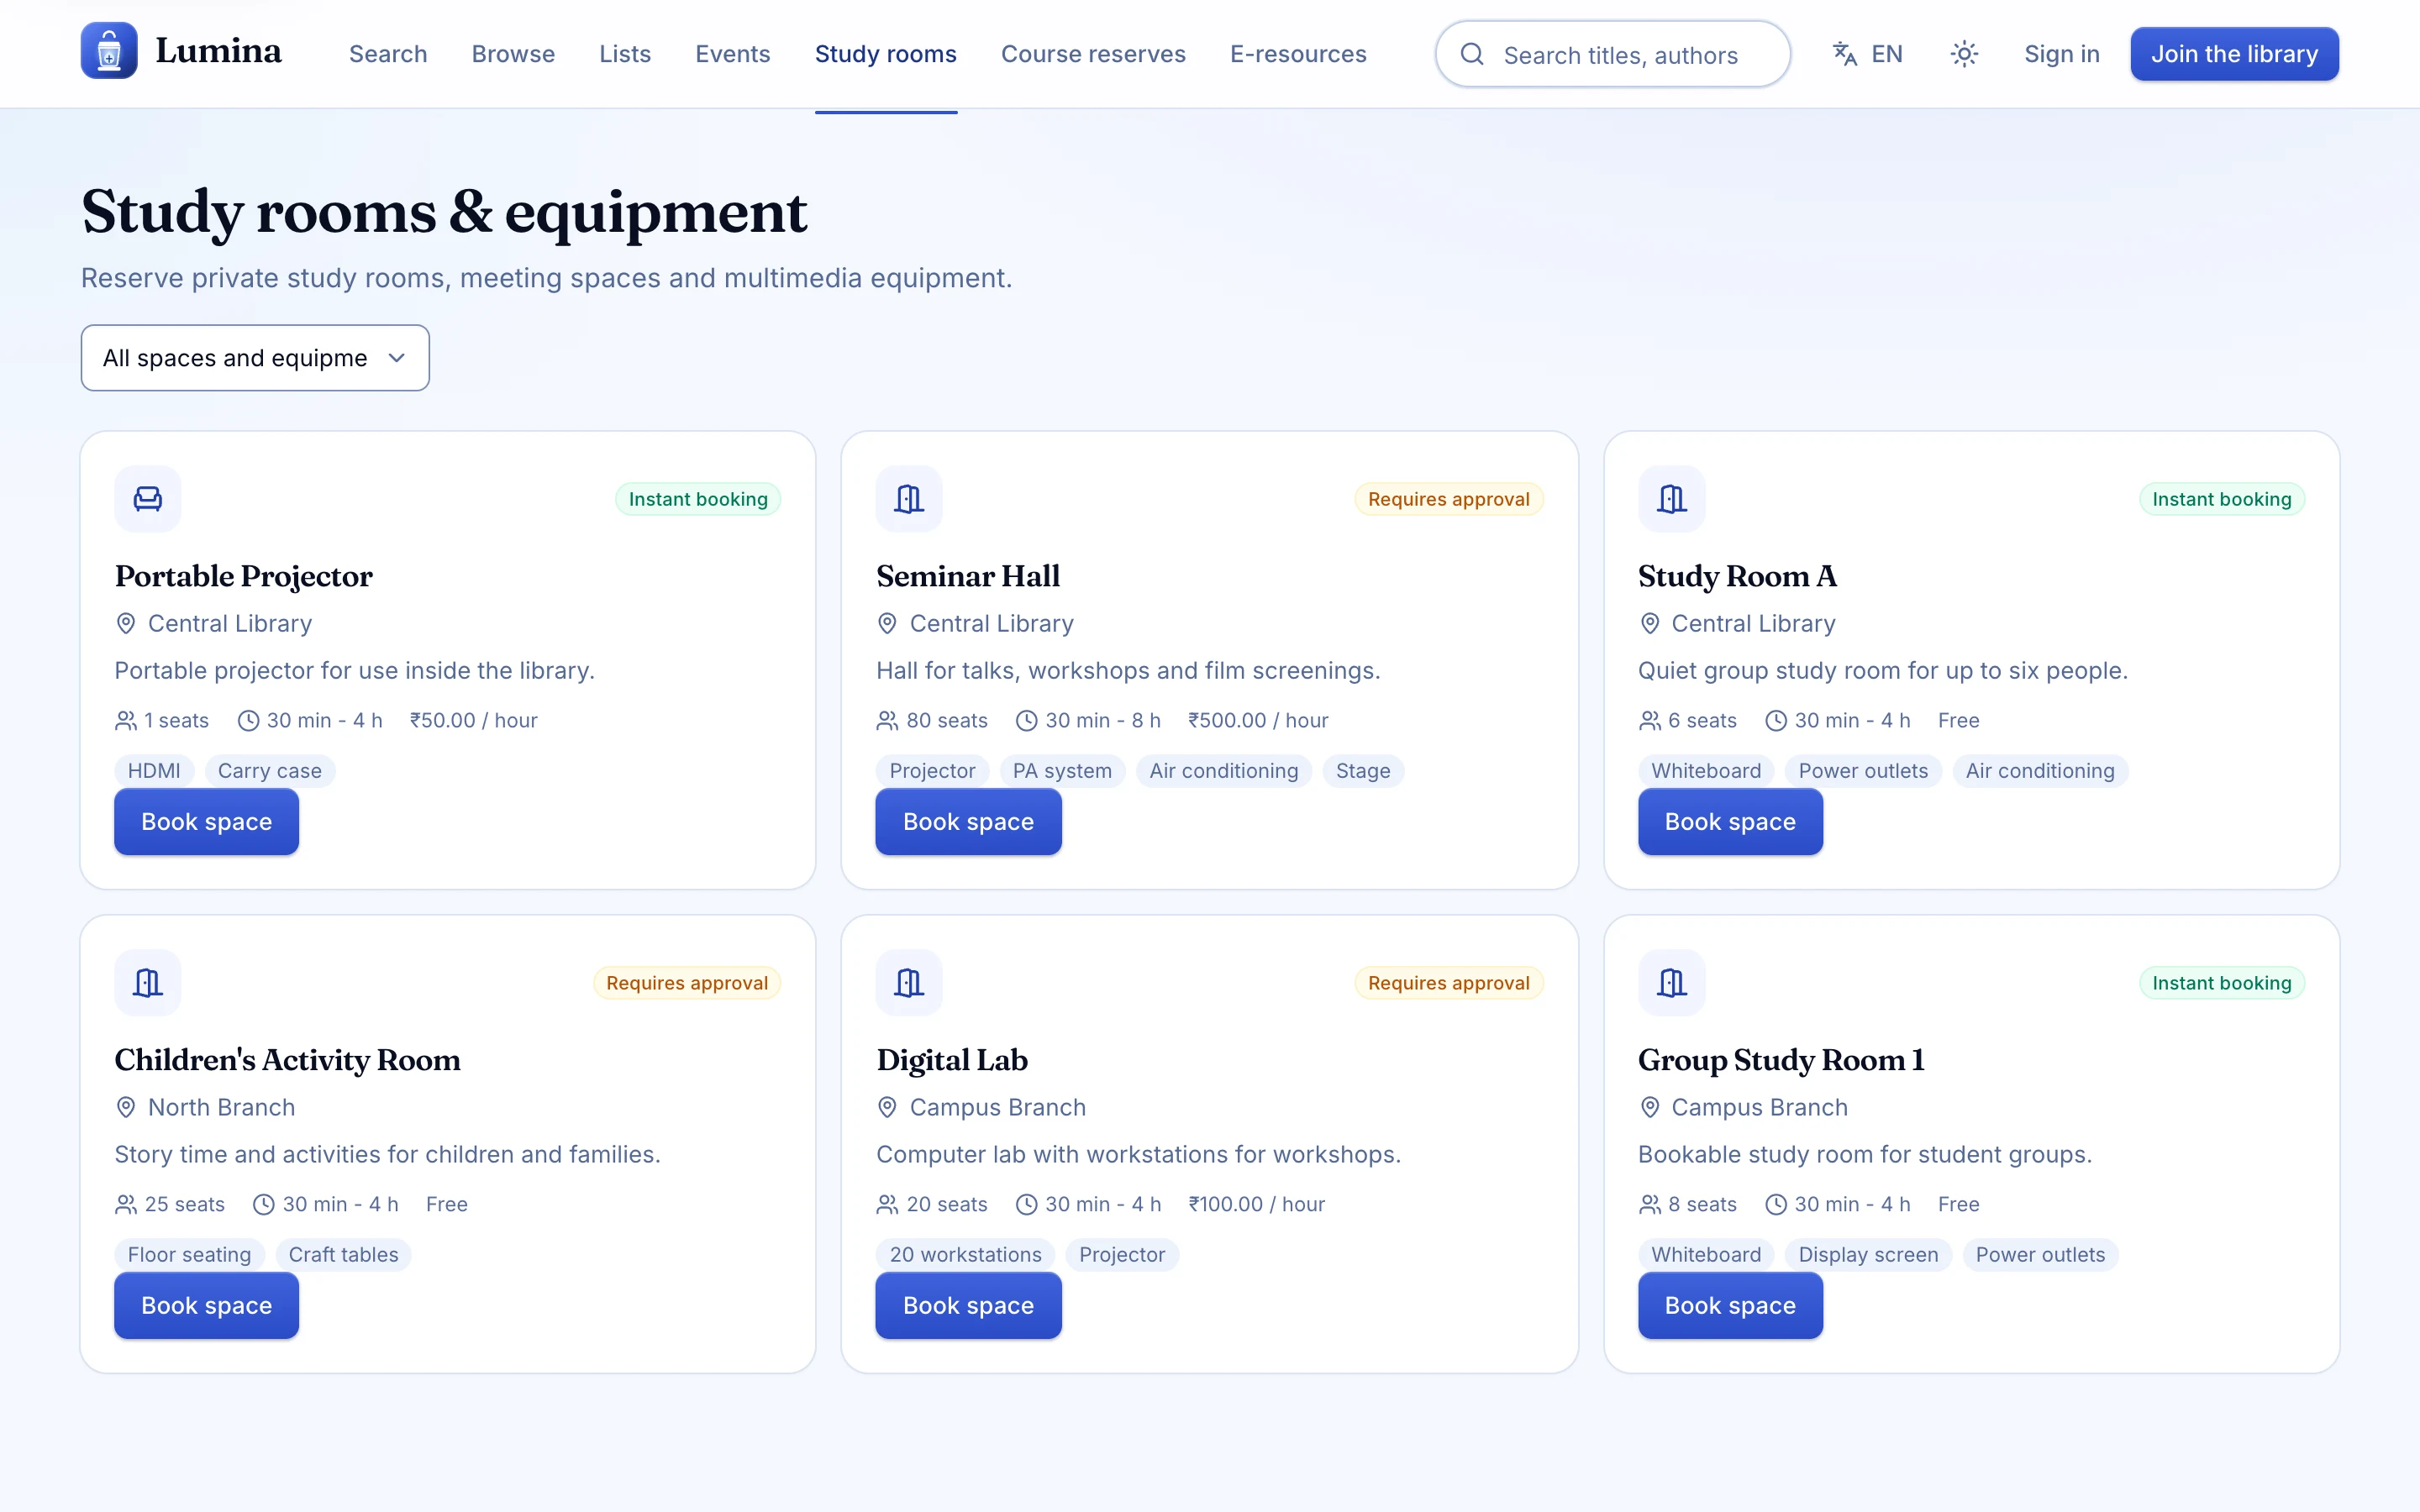Expand the All spaces and equipment dropdown
Screen dimensions: 2420x1512
coord(255,358)
